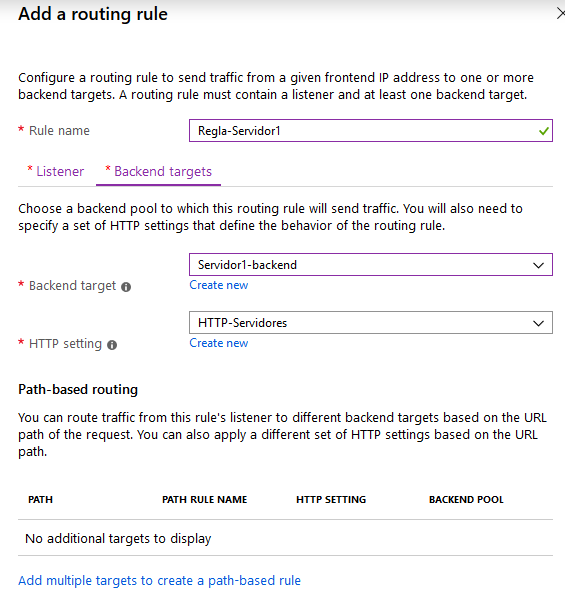
Task: Expand the HTTP-Servidores dropdown arrow
Action: 538,323
